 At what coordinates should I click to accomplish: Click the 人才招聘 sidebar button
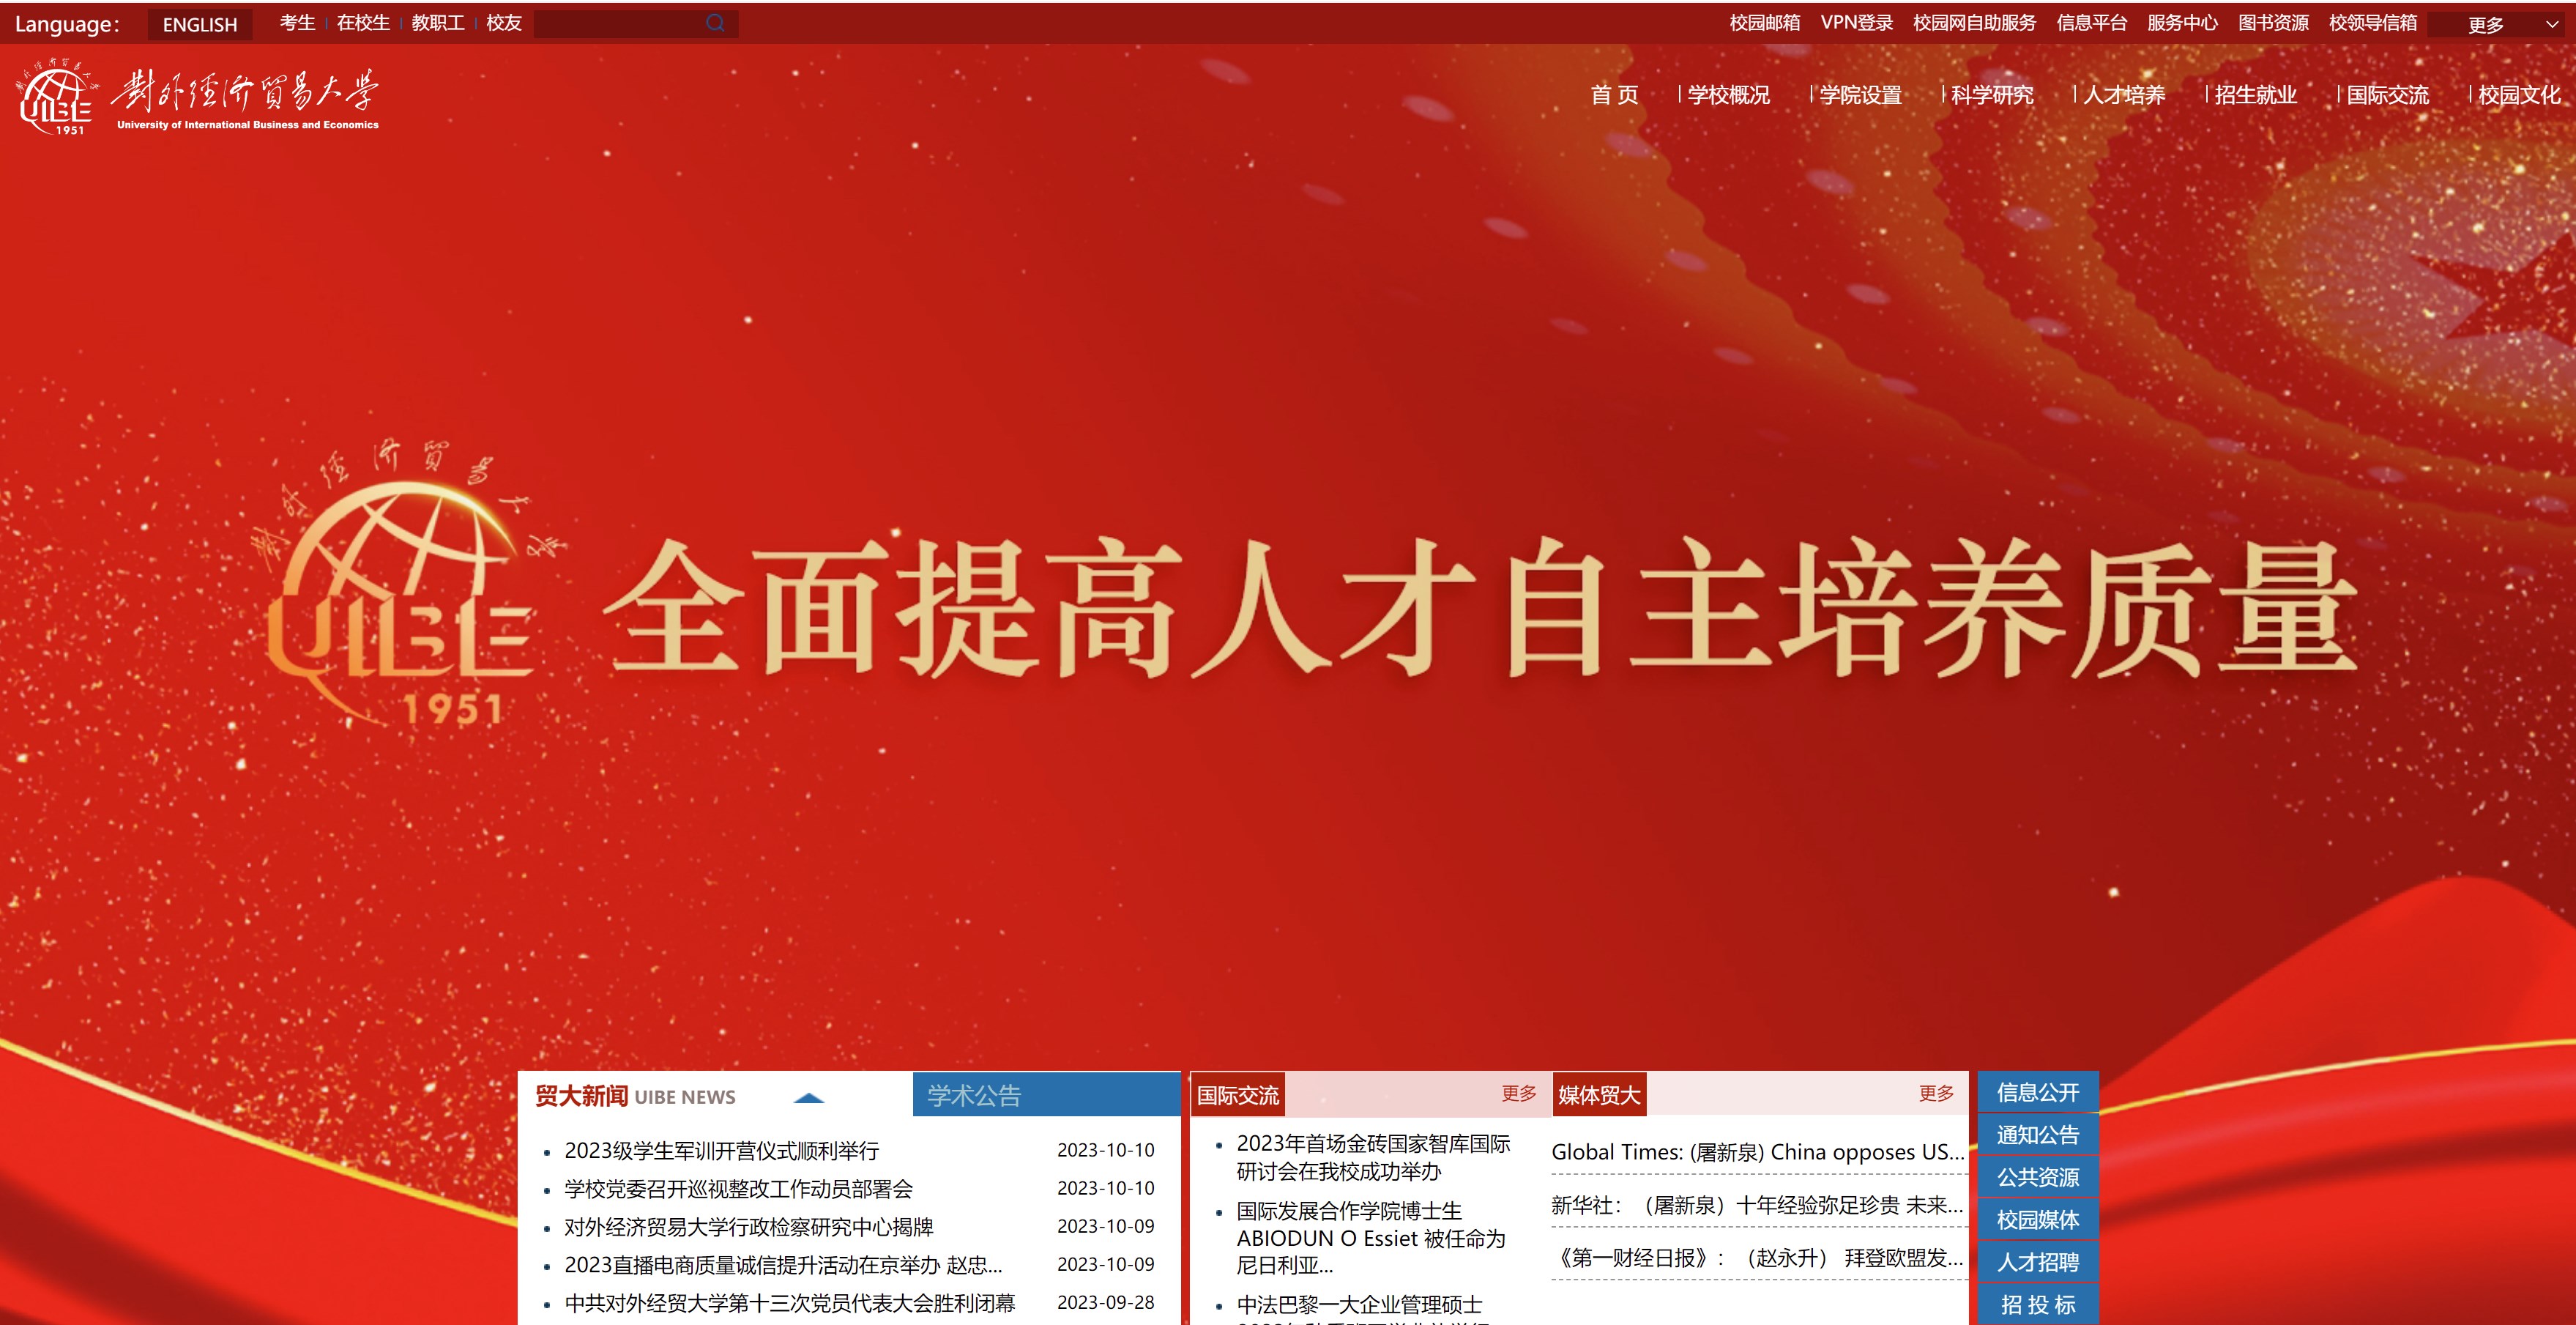(2037, 1262)
